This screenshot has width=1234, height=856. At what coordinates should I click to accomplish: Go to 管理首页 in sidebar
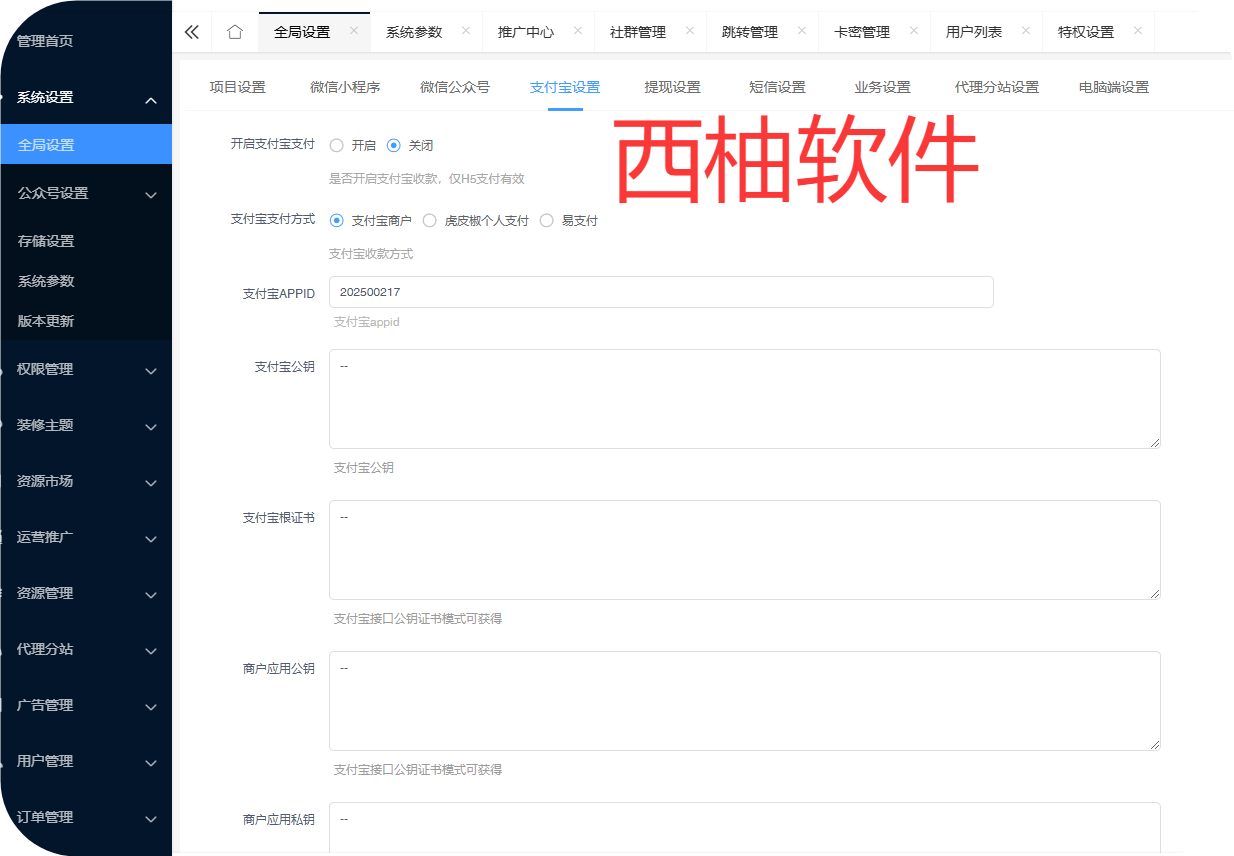45,42
